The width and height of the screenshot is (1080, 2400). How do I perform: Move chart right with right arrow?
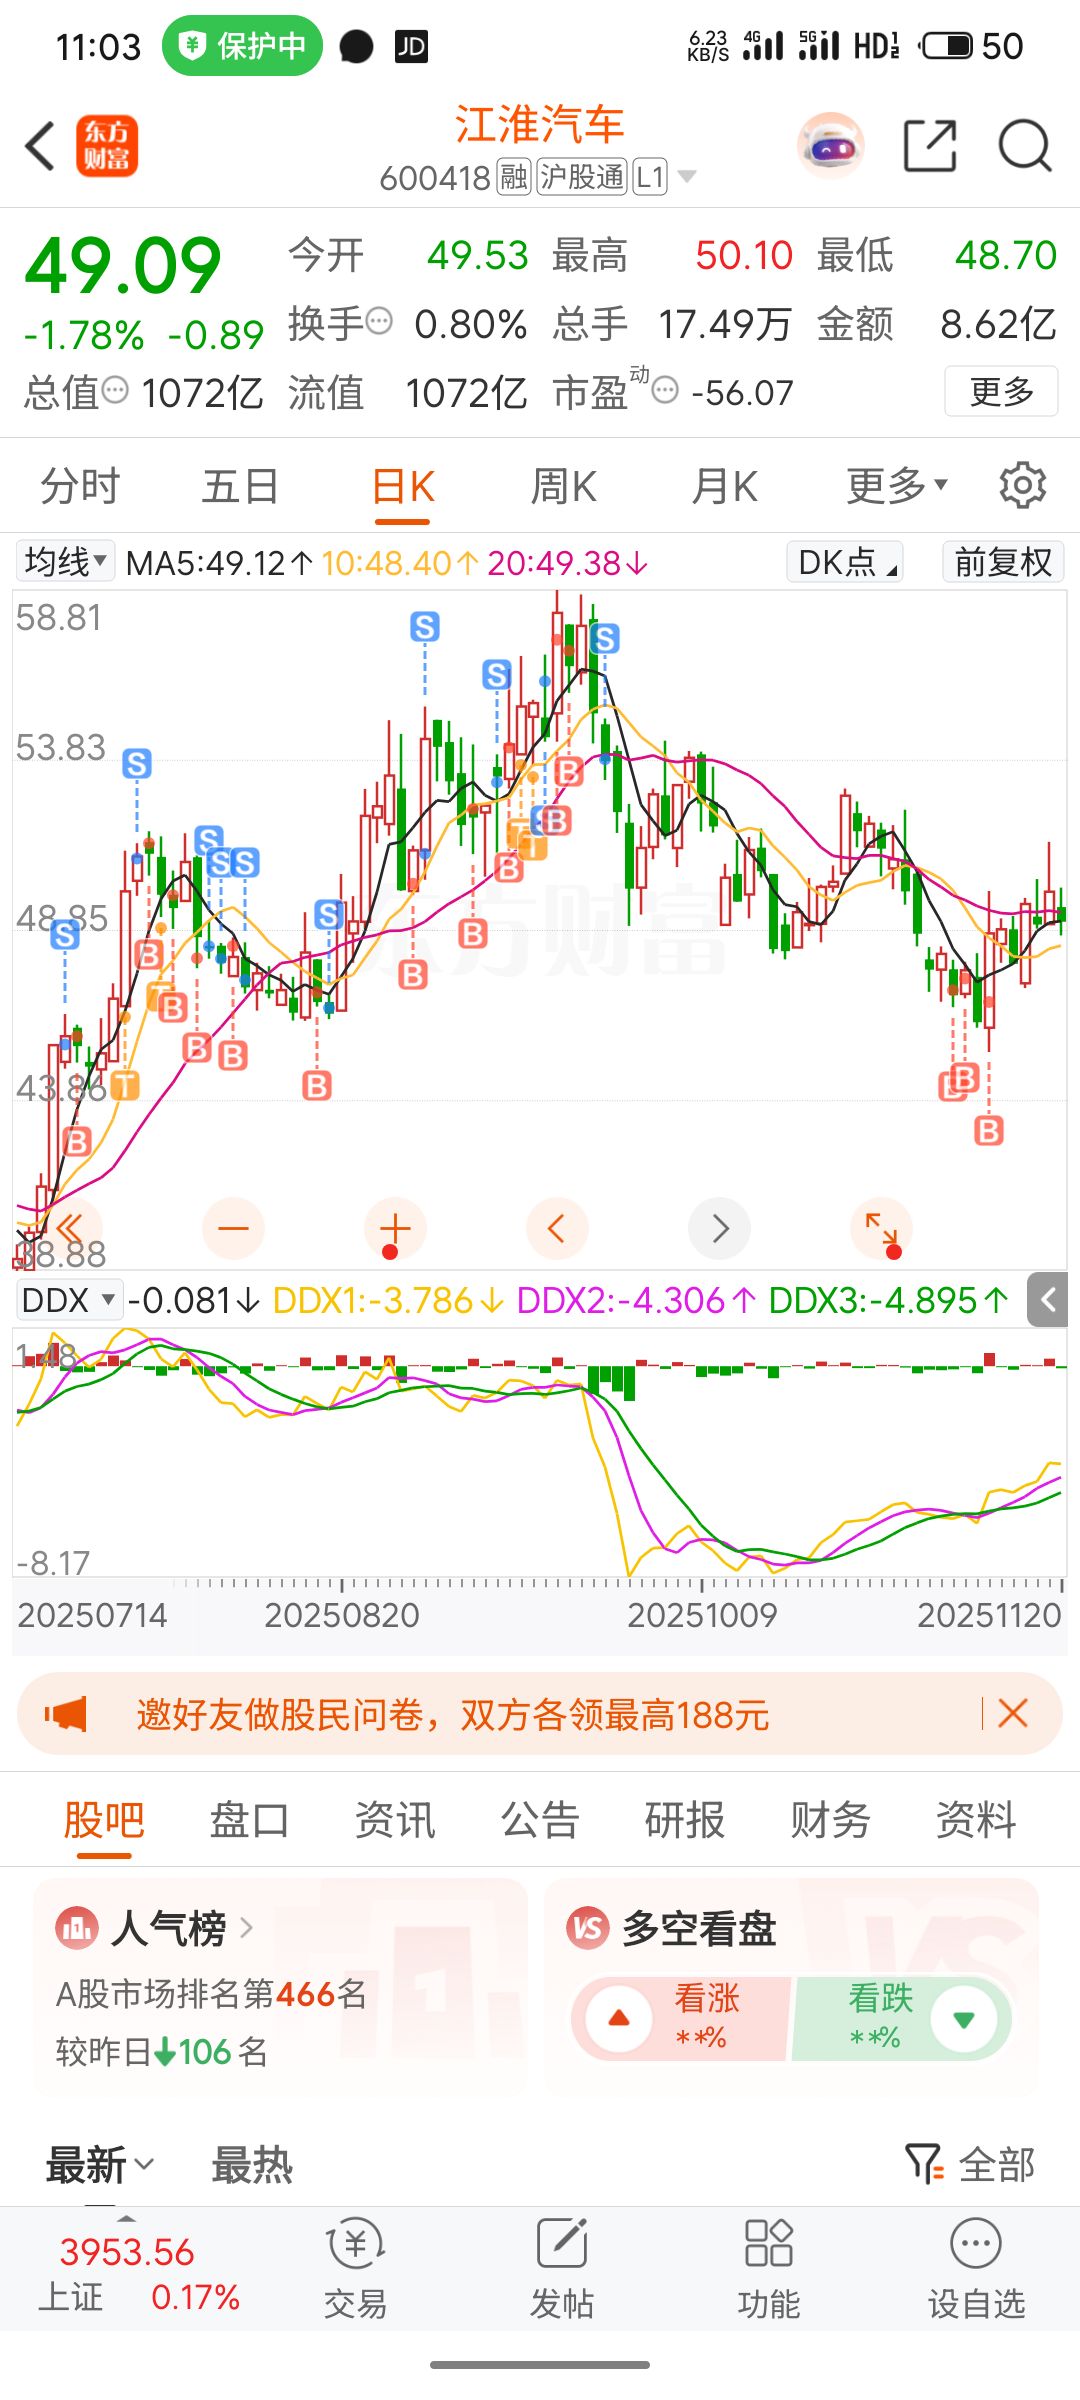tap(720, 1228)
